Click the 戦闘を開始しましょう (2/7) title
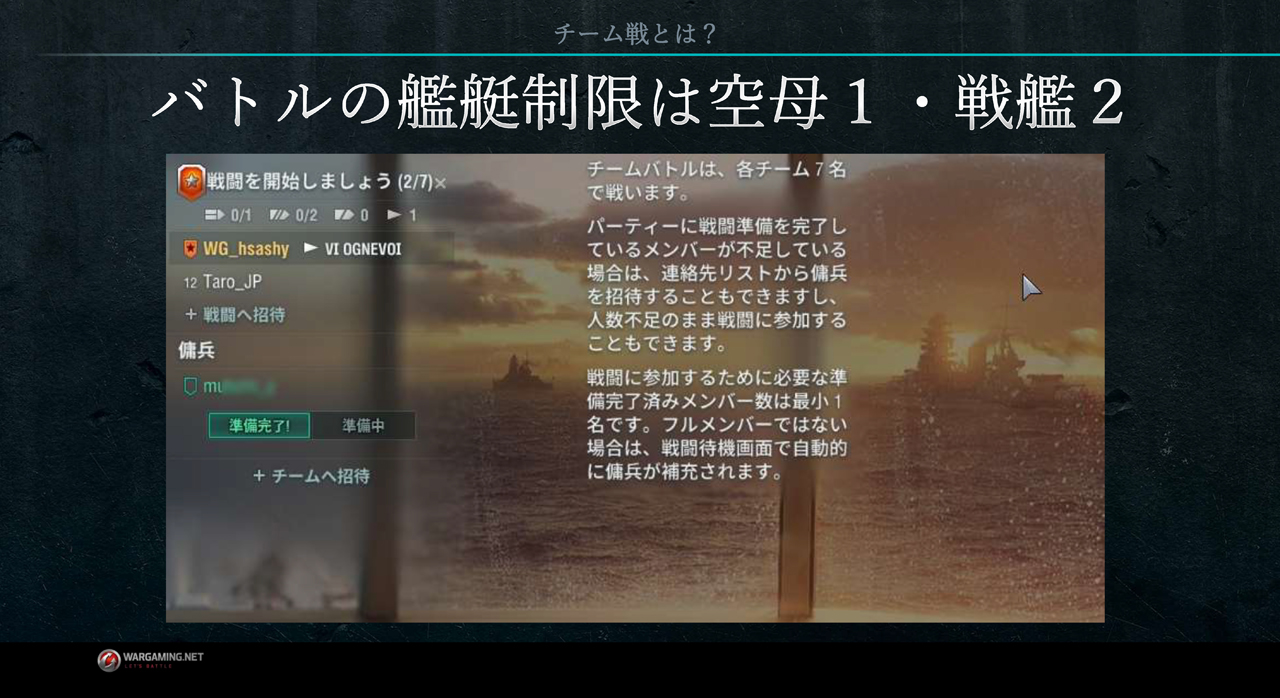 pos(320,183)
